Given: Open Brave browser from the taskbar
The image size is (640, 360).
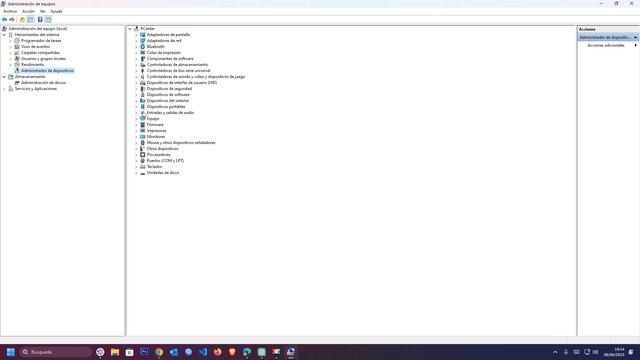Looking at the screenshot, I should coord(232,352).
